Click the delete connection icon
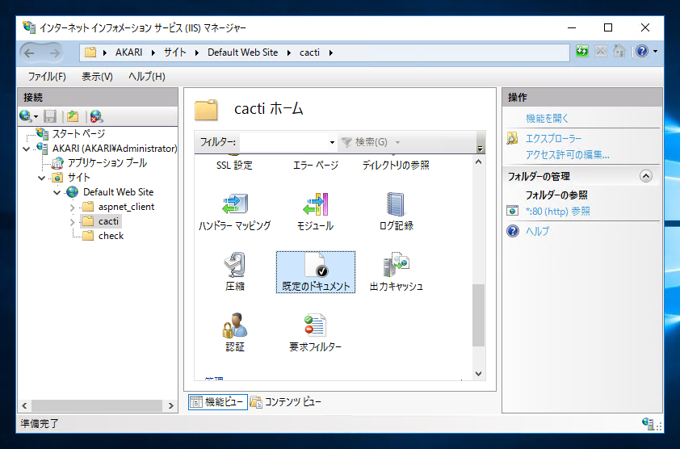Image resolution: width=680 pixels, height=449 pixels. [x=96, y=116]
